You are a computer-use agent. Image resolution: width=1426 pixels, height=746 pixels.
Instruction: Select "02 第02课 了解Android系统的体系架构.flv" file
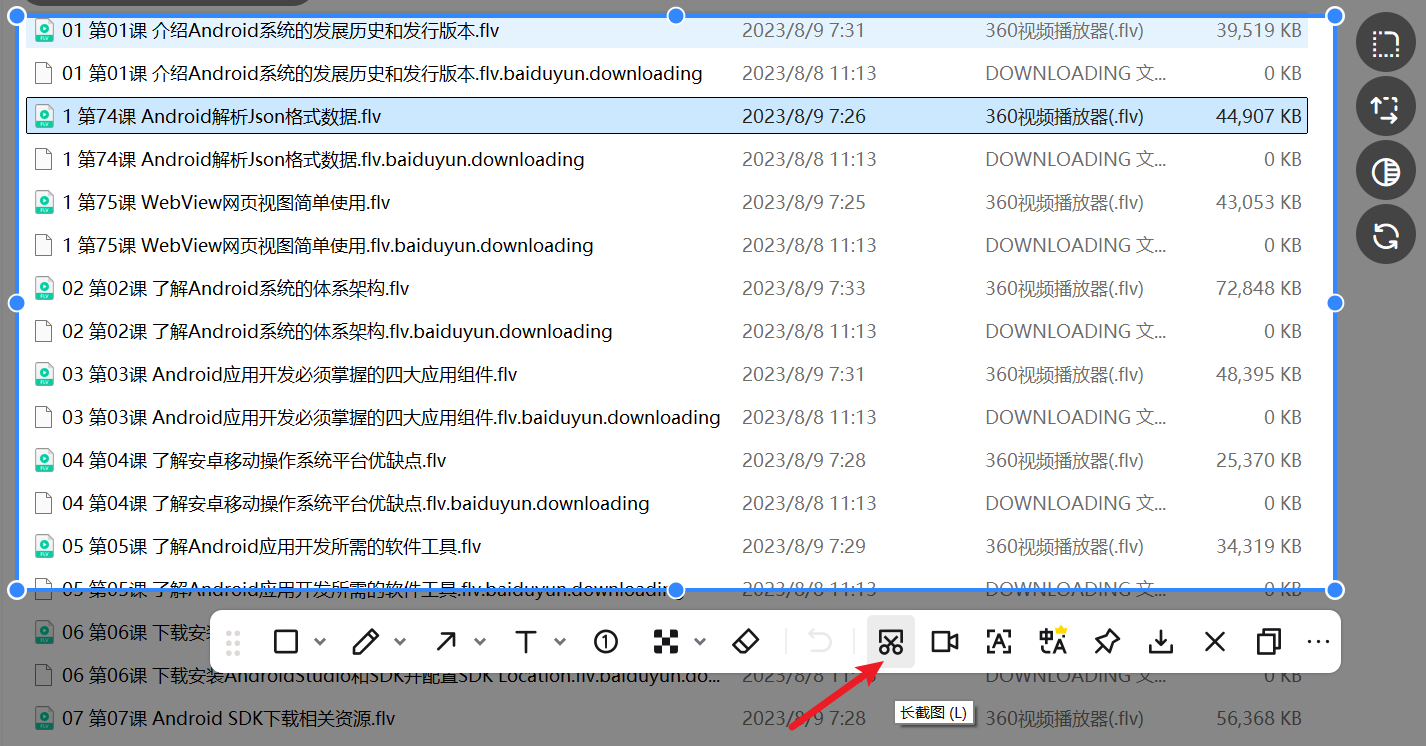[x=236, y=288]
